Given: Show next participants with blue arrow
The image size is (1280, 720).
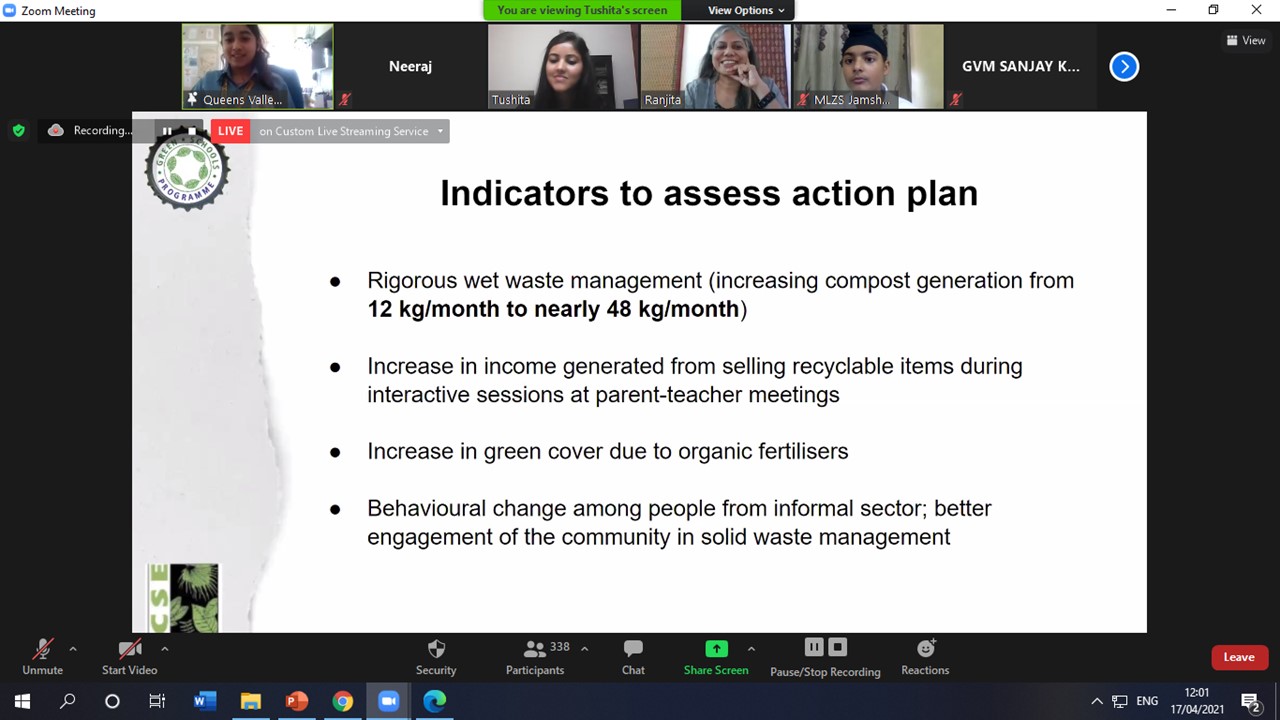Looking at the screenshot, I should pyautogui.click(x=1124, y=67).
